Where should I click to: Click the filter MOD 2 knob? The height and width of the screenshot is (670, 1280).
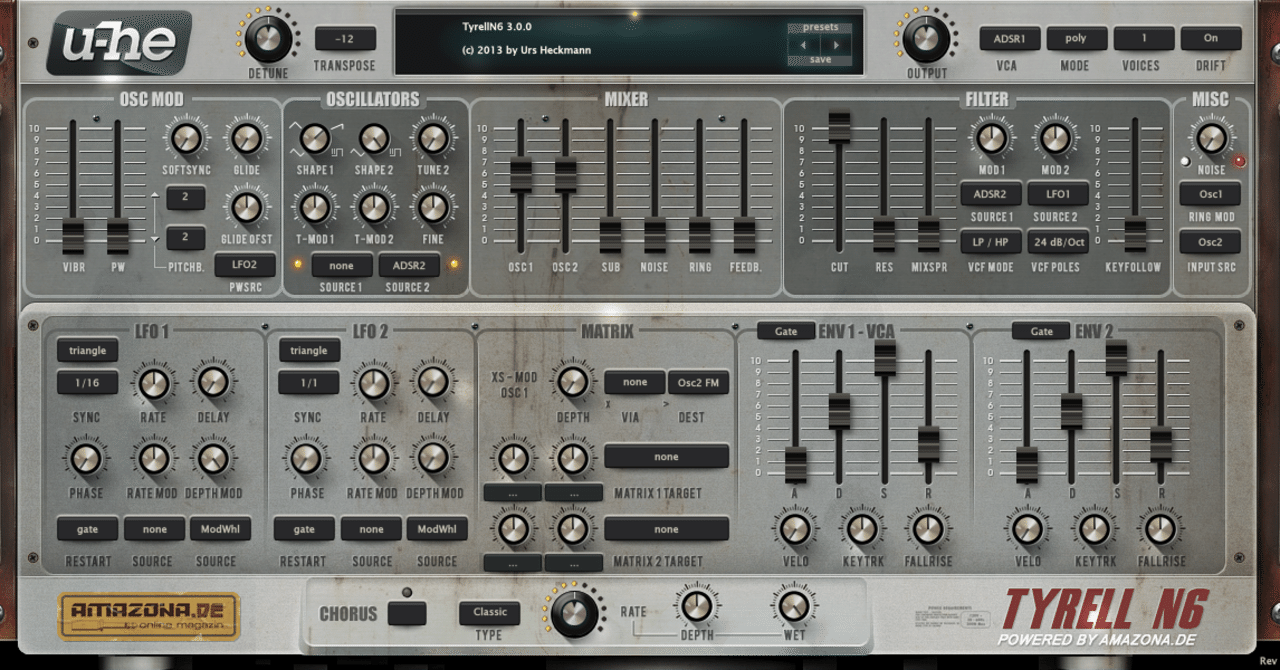tap(1055, 138)
